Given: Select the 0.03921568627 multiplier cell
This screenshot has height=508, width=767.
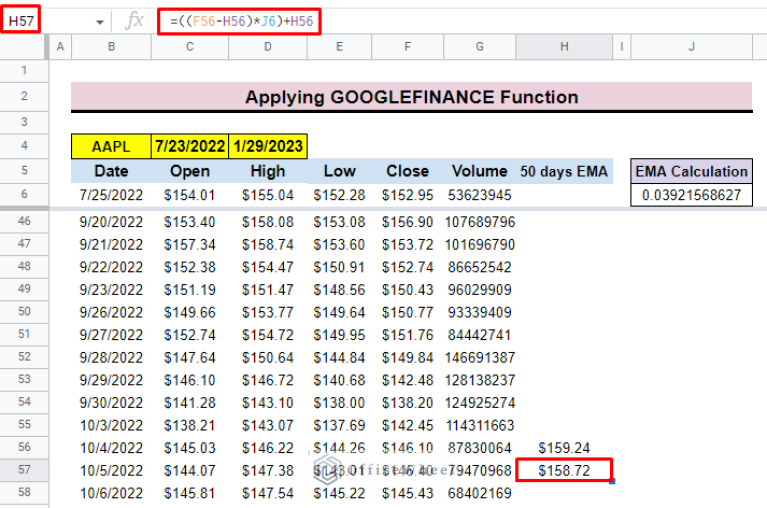Looking at the screenshot, I should 692,195.
